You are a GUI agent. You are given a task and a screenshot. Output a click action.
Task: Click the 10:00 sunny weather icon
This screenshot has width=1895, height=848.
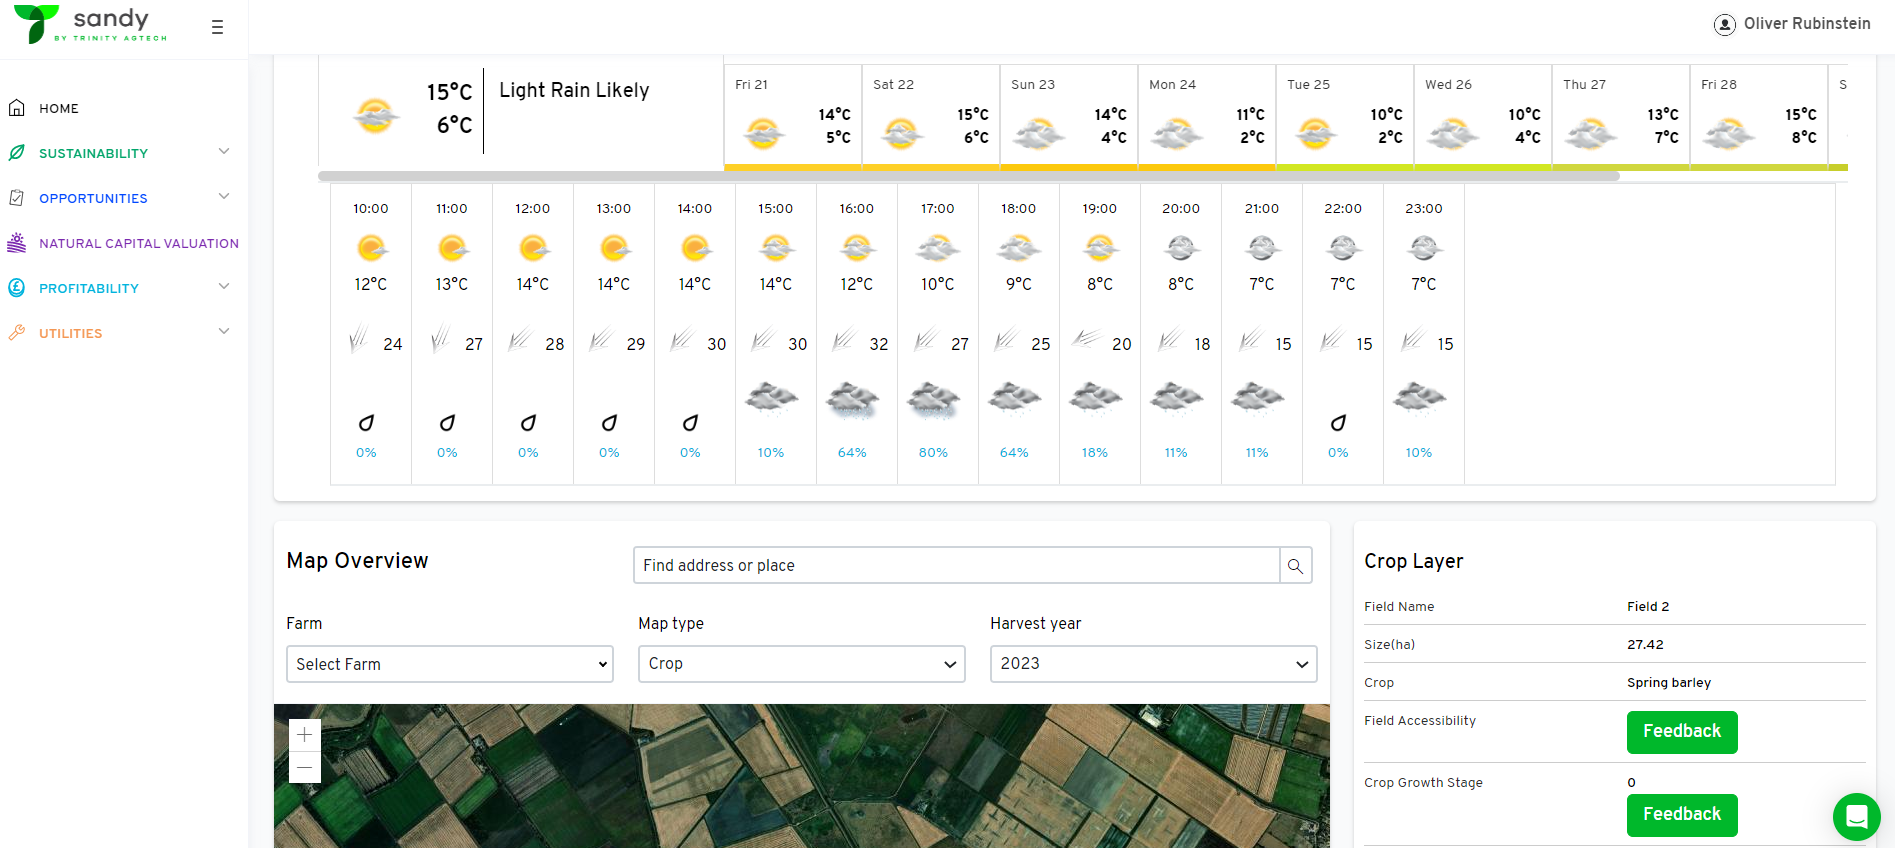pyautogui.click(x=371, y=247)
